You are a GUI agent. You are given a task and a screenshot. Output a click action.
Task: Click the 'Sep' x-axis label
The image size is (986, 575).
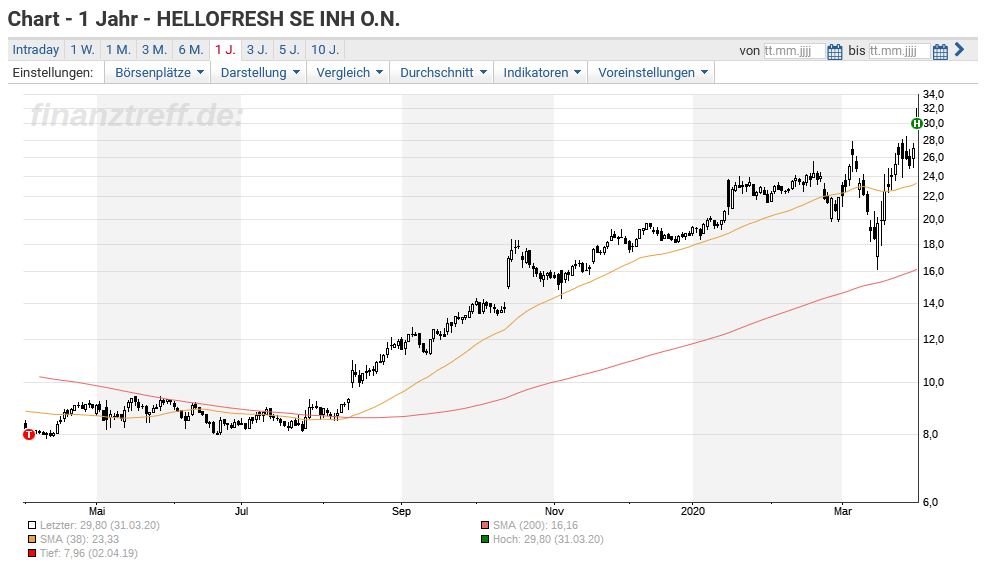point(401,511)
